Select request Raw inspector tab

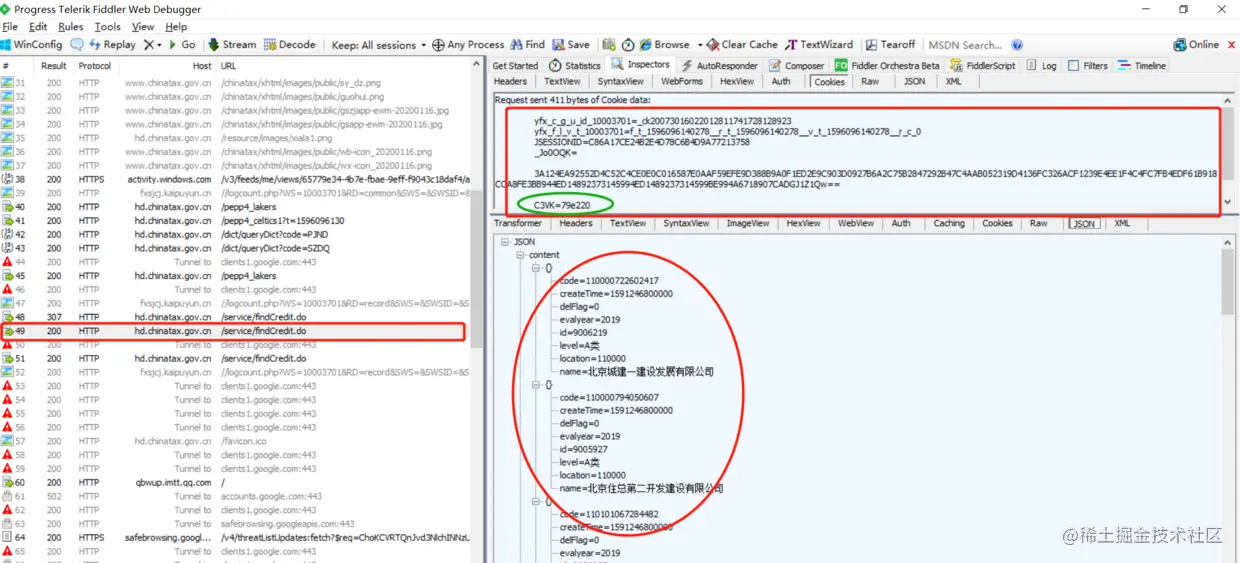click(x=870, y=82)
